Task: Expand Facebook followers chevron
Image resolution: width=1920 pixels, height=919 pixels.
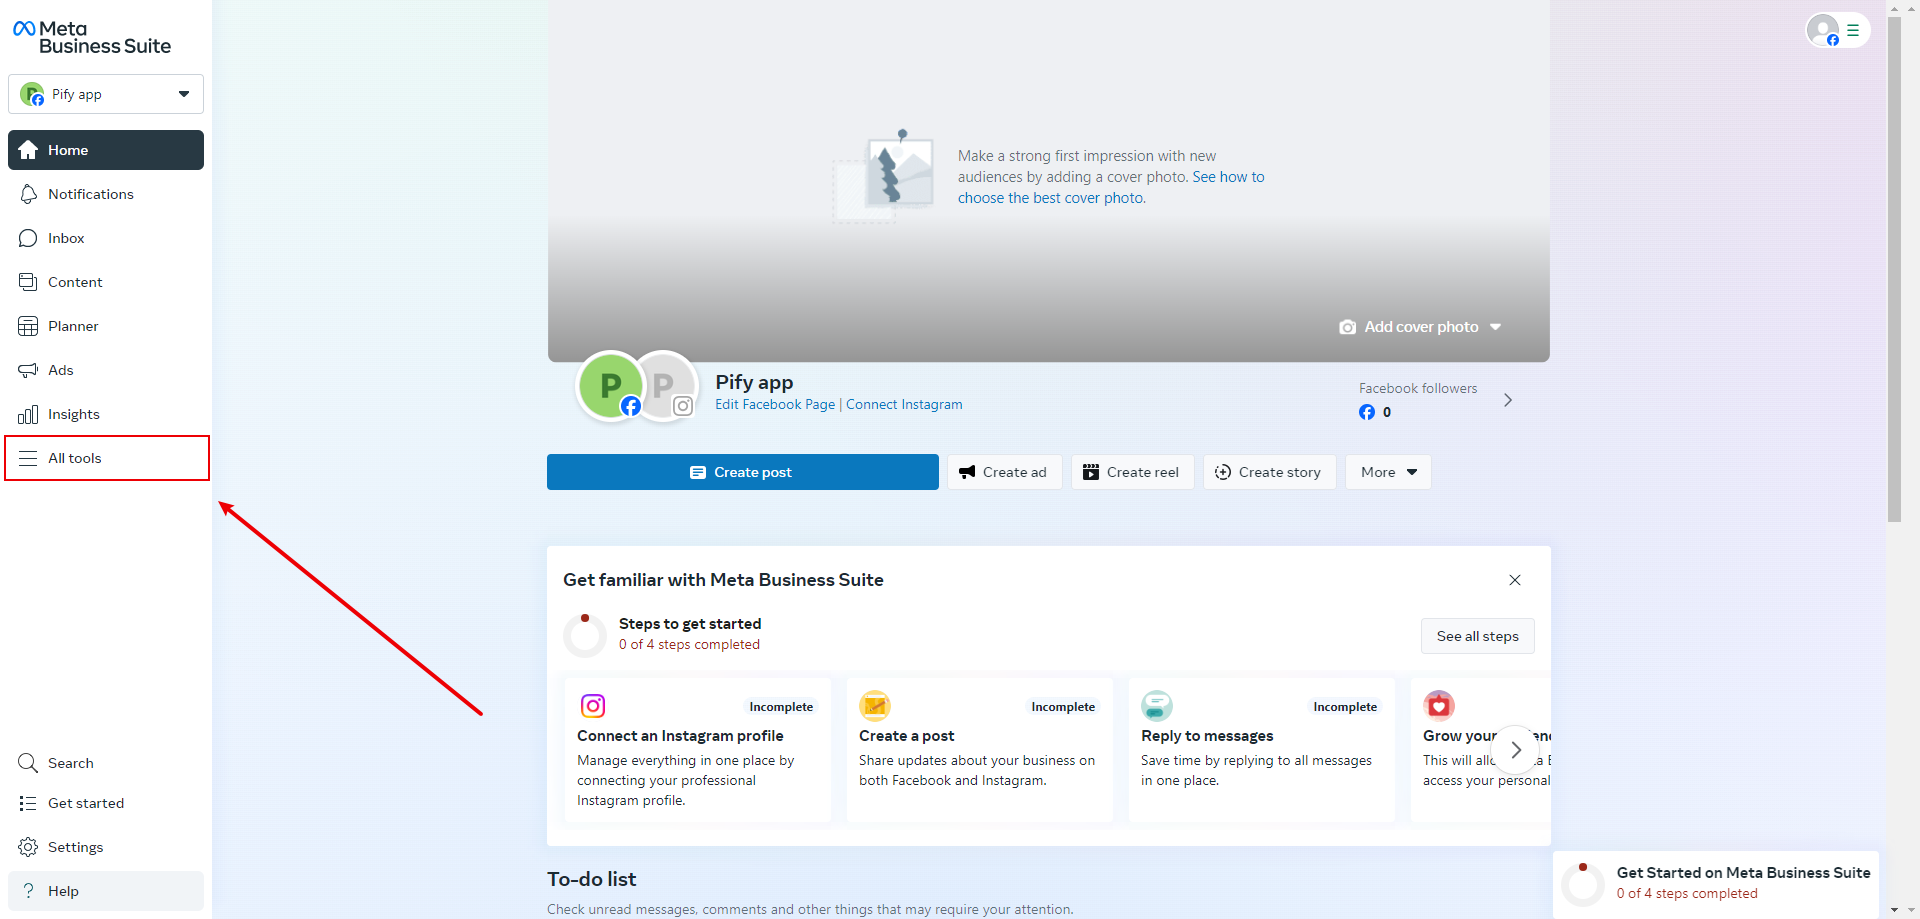Action: [1508, 400]
